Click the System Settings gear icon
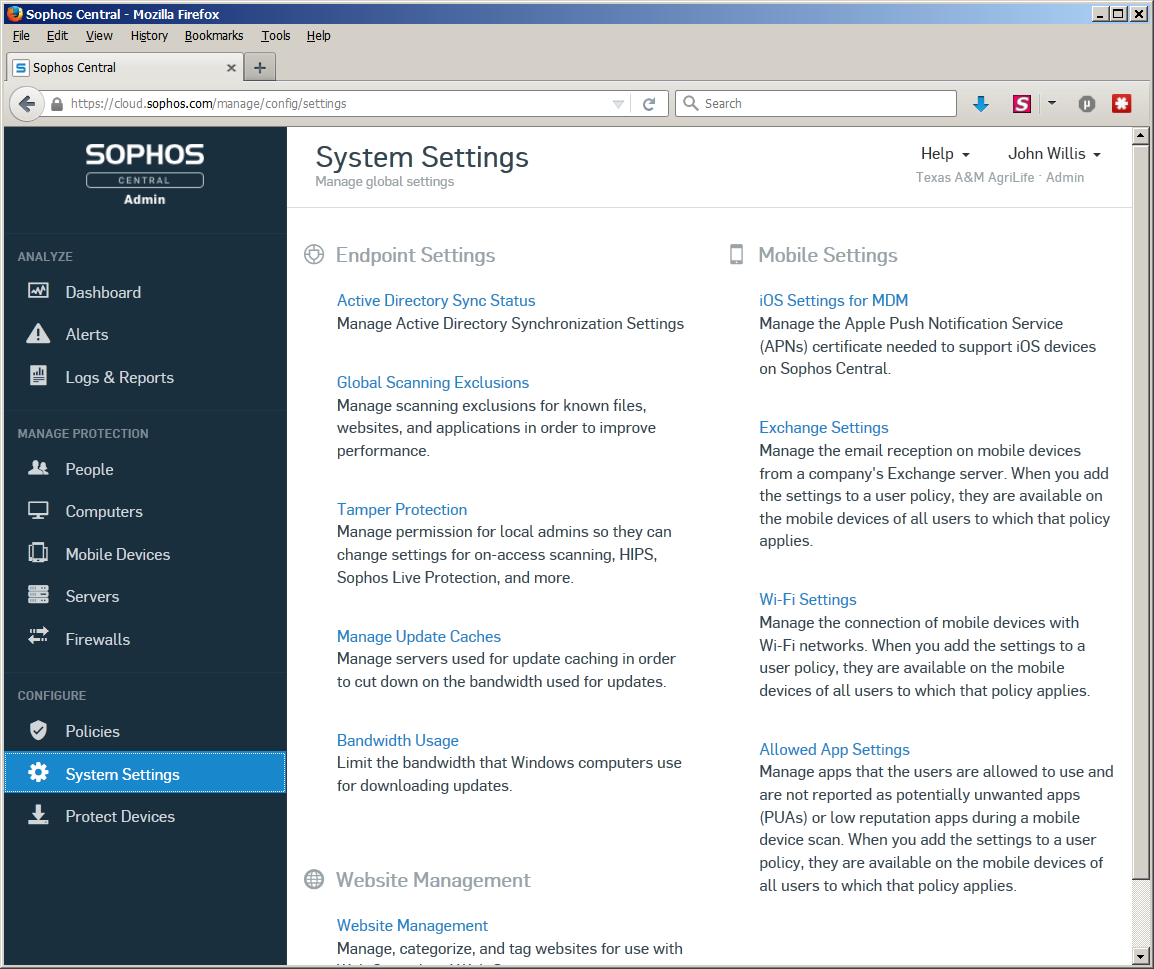Image resolution: width=1154 pixels, height=969 pixels. click(38, 773)
